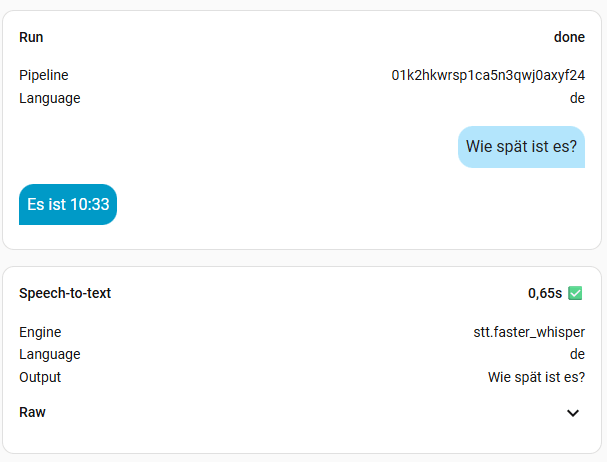Click the Language label in Run card

click(x=50, y=98)
